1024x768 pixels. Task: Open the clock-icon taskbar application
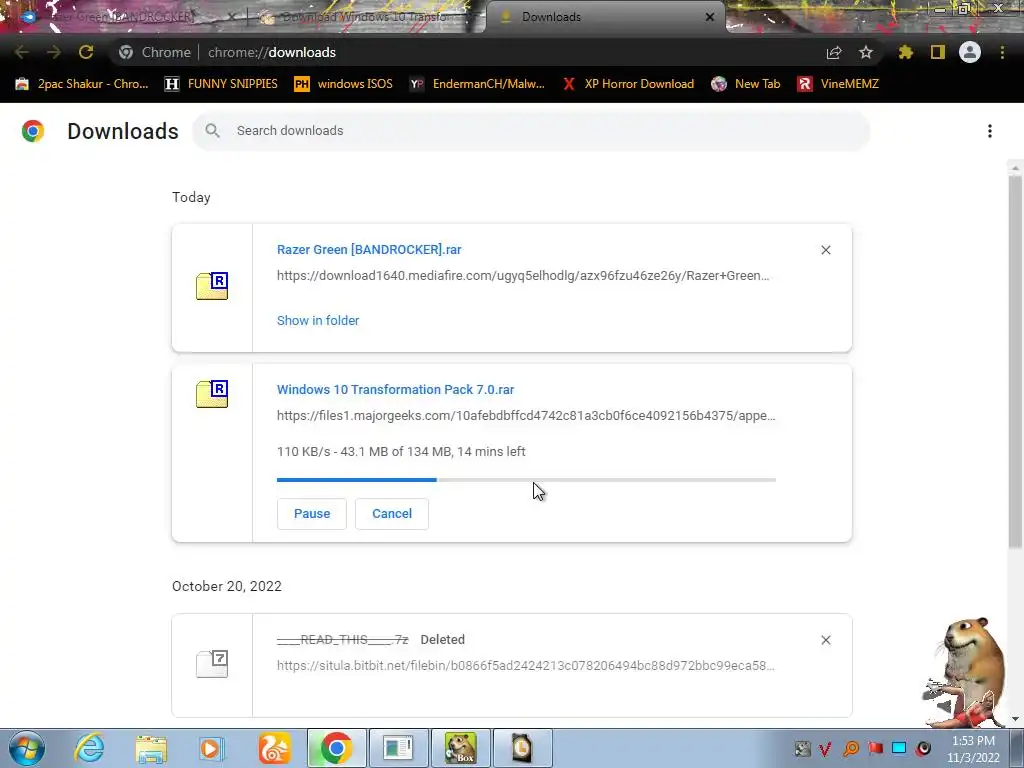pyautogui.click(x=522, y=748)
